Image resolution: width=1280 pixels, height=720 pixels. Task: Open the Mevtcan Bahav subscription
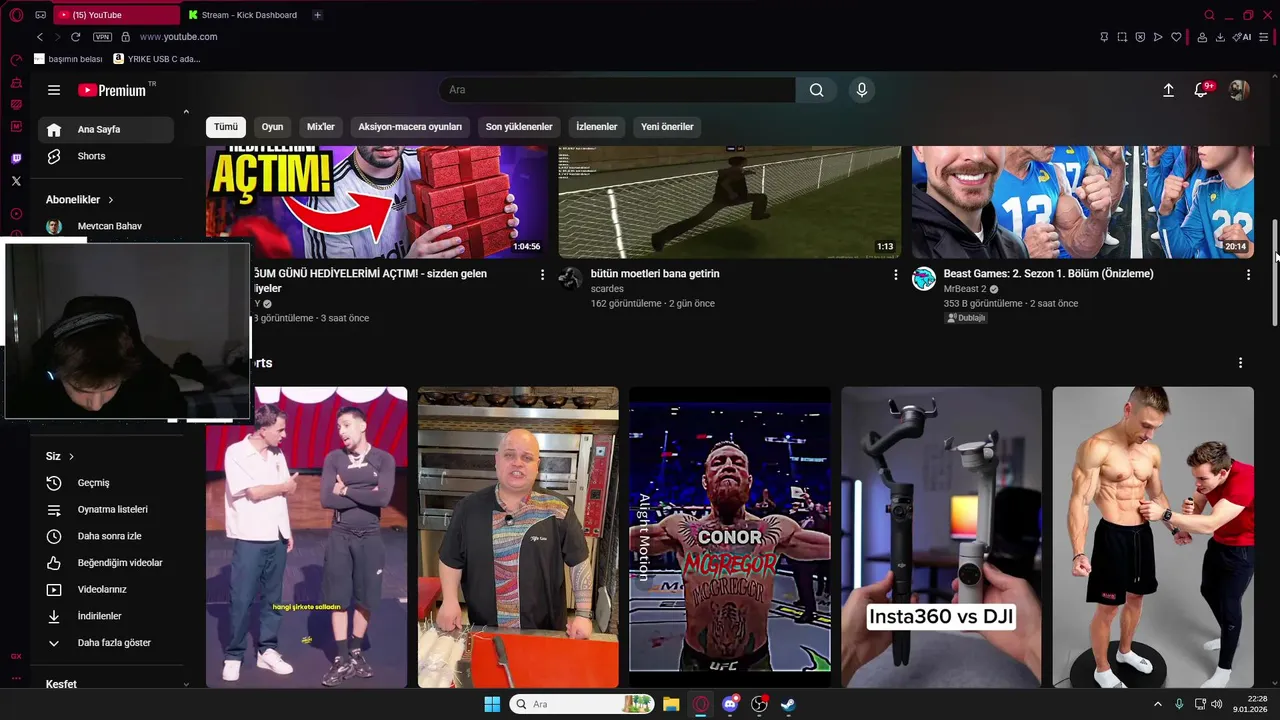pyautogui.click(x=106, y=227)
